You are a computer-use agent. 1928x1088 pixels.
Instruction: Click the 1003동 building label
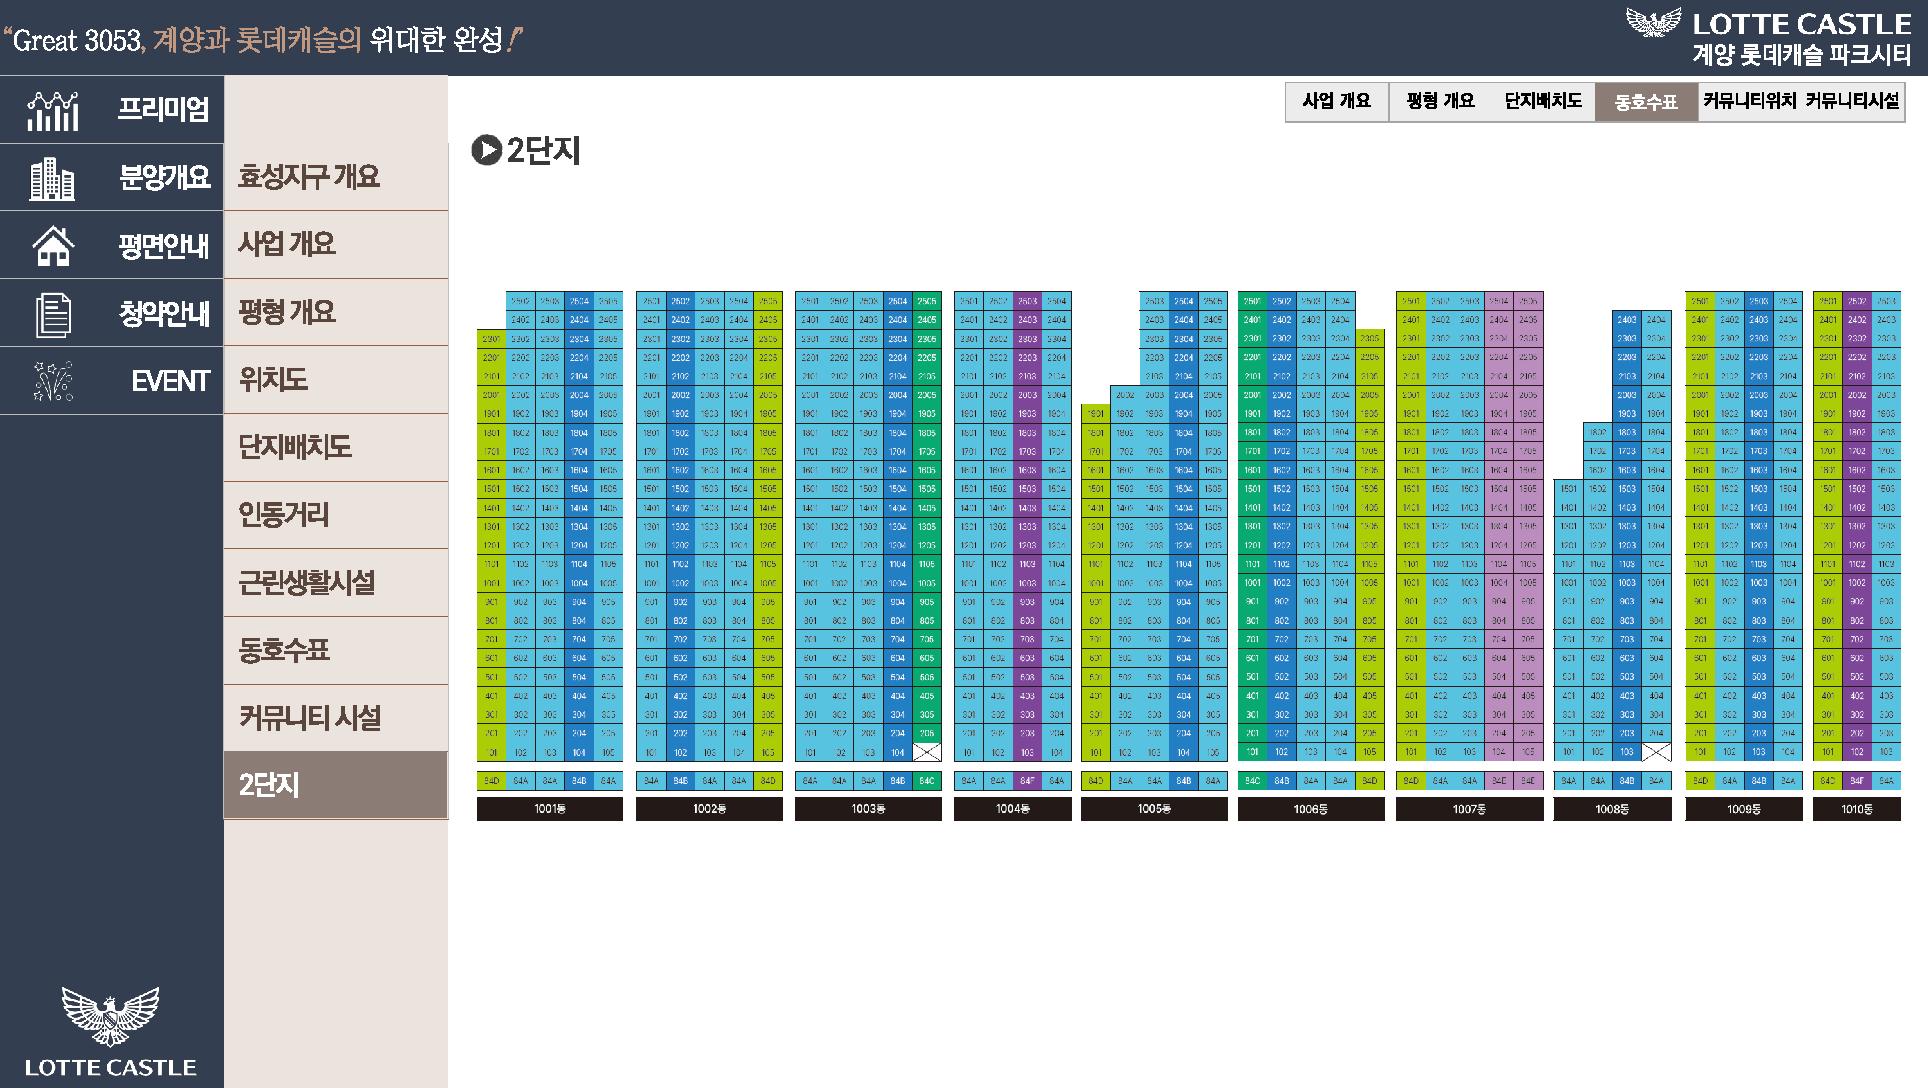point(868,809)
